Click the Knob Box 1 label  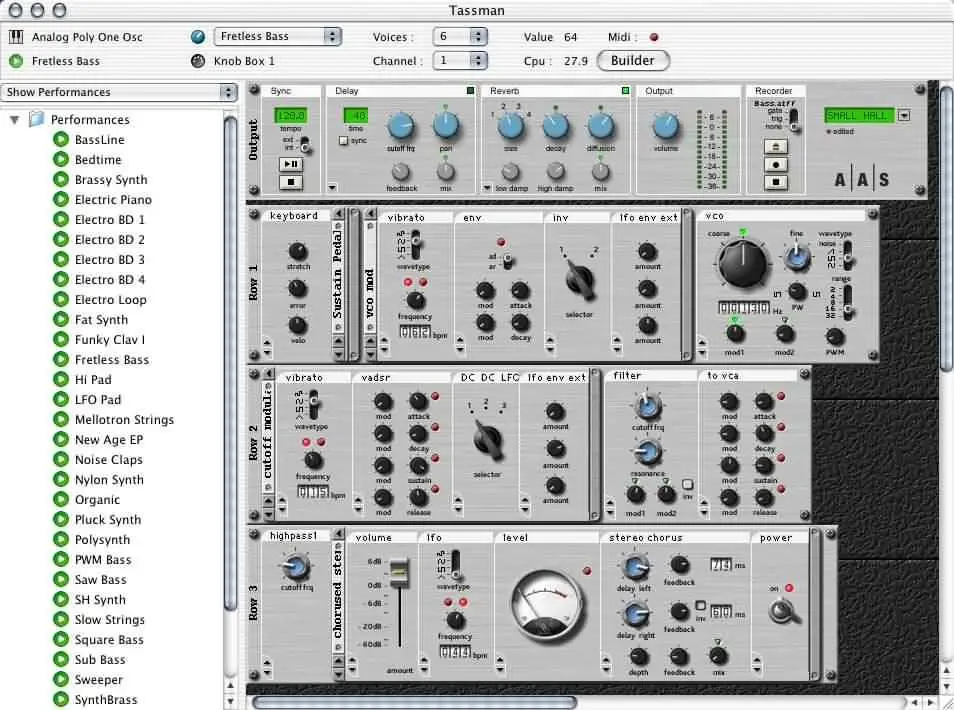tap(244, 61)
